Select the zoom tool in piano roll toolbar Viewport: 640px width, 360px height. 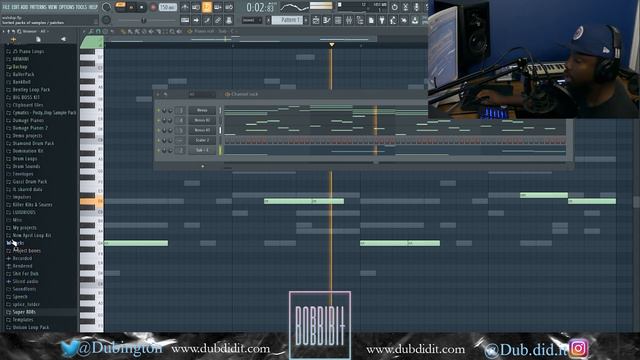172,31
